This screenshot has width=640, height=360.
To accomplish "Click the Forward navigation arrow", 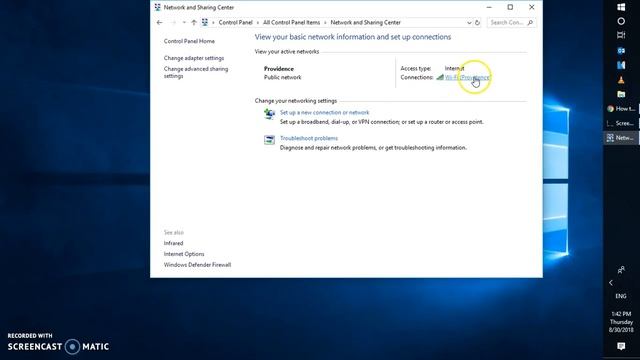I will pyautogui.click(x=173, y=22).
